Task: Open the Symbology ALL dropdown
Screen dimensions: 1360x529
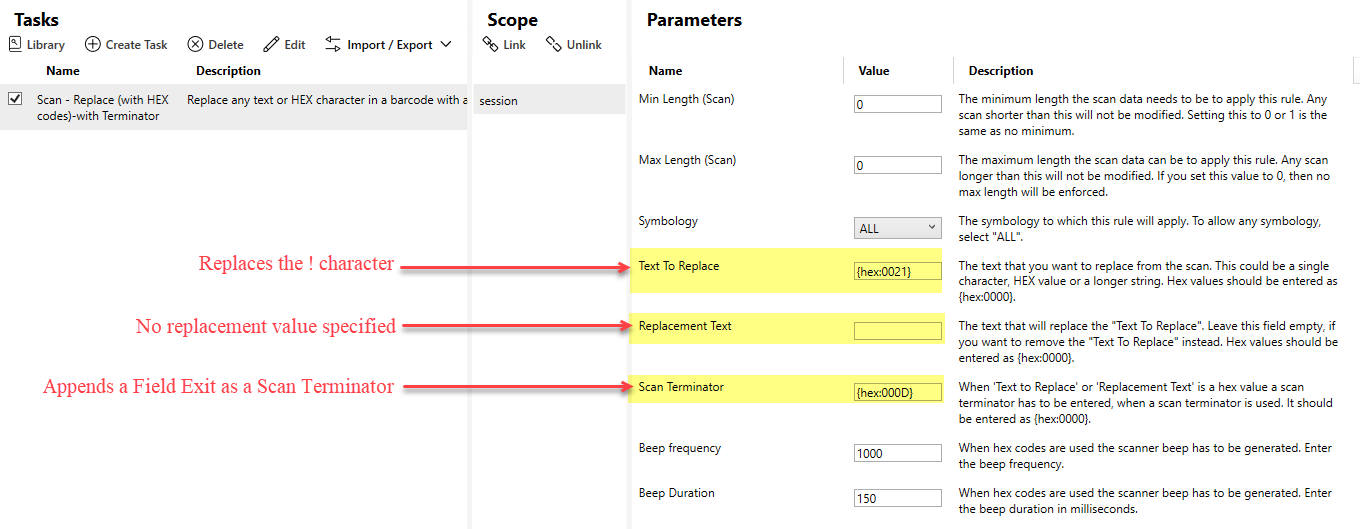Action: point(897,228)
